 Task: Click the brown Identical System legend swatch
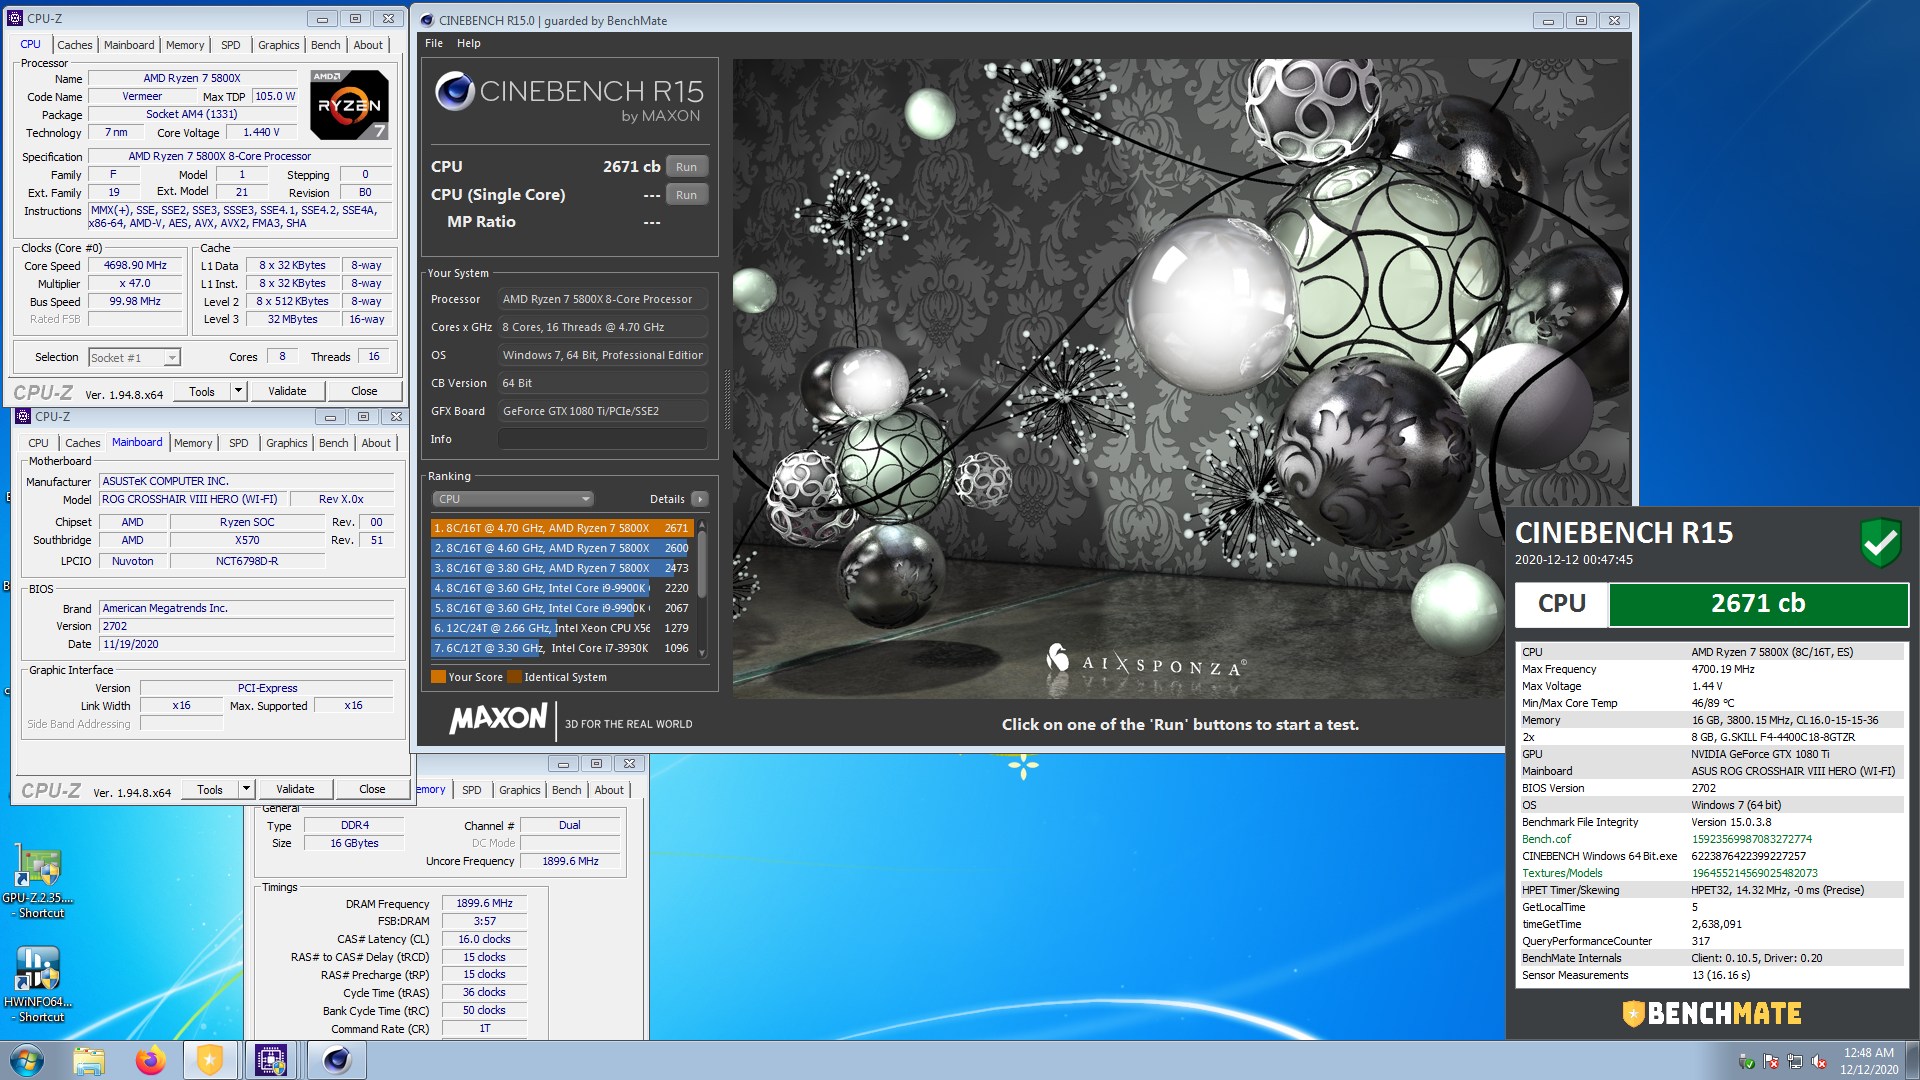(514, 677)
